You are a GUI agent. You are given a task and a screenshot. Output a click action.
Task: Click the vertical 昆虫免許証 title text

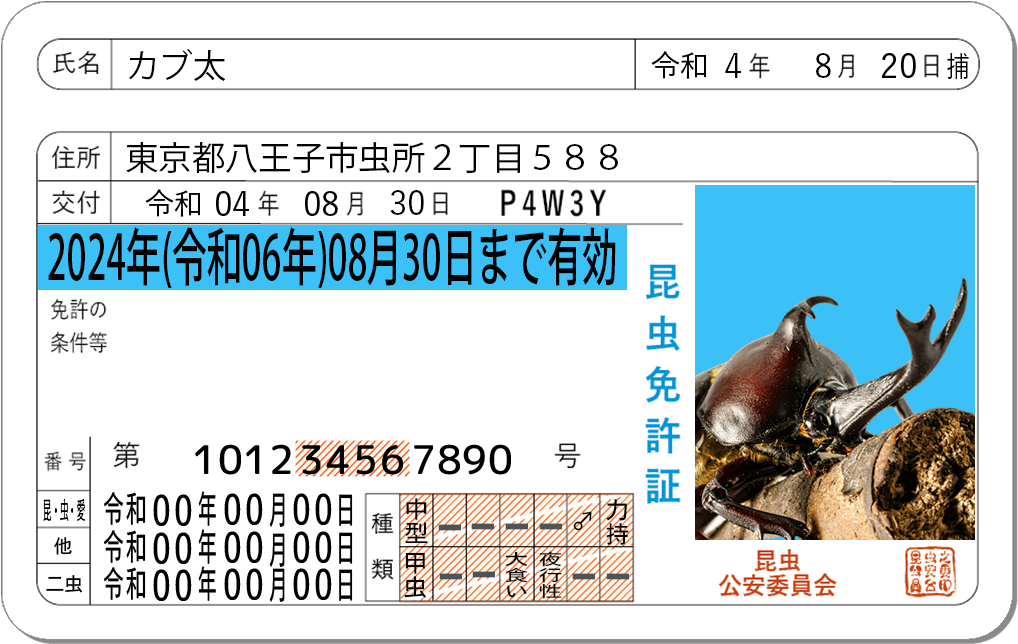[x=662, y=385]
